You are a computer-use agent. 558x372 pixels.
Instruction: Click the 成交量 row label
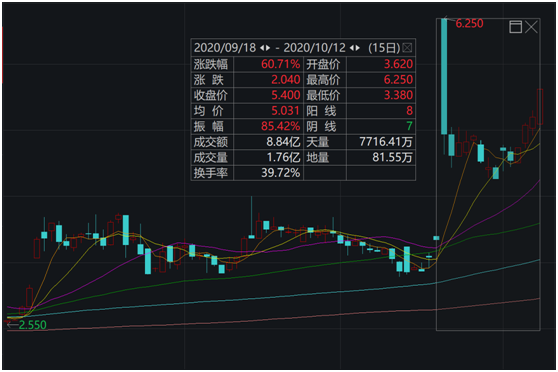(211, 157)
